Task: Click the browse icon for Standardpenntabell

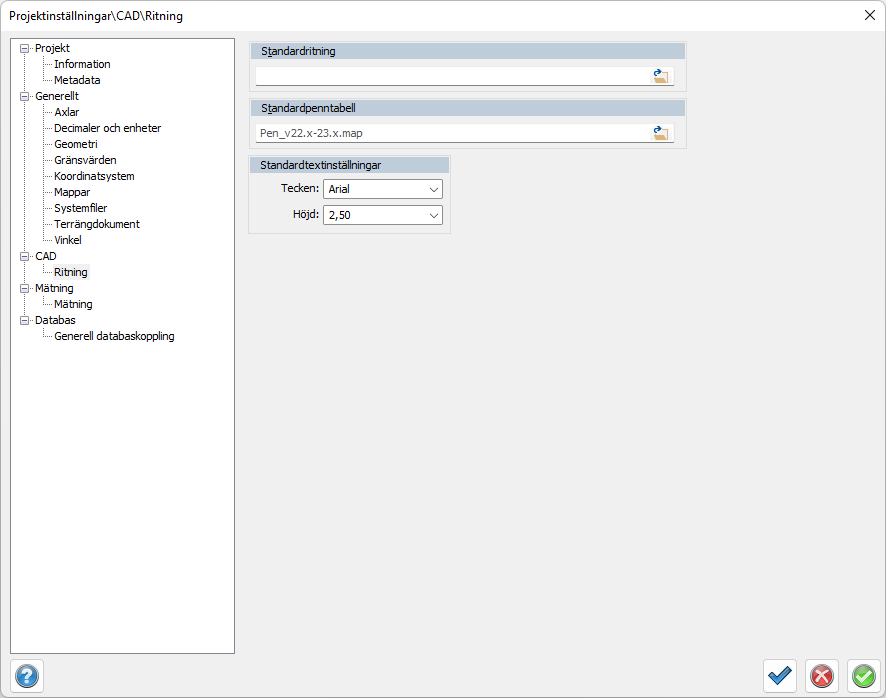Action: click(661, 133)
